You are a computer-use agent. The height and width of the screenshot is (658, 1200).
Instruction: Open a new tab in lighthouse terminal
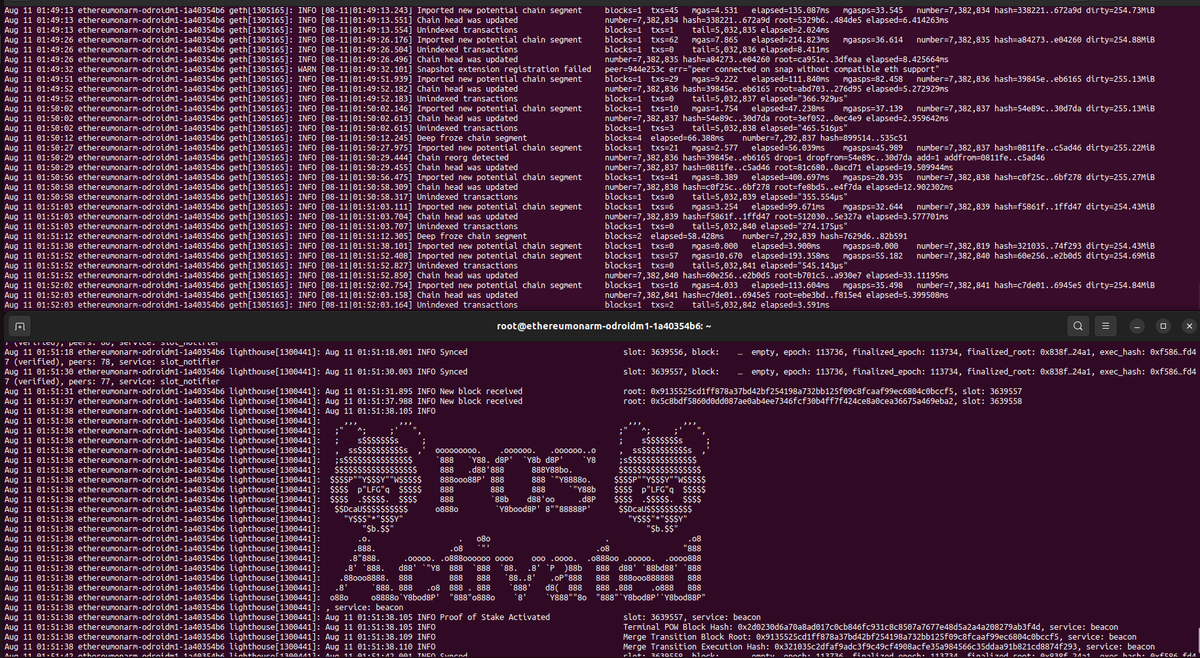[x=19, y=326]
